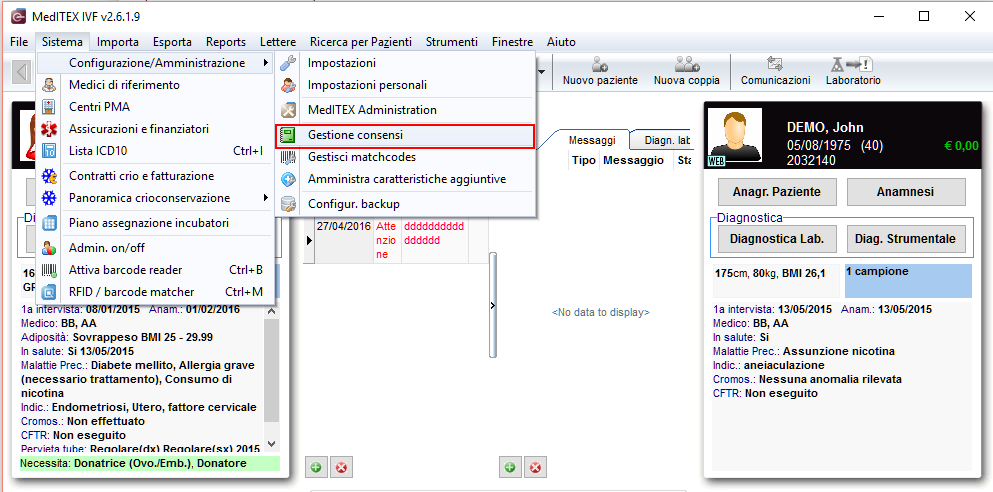The image size is (993, 492).
Task: Click the row indicator arrow for 27/04/2016
Action: (310, 240)
